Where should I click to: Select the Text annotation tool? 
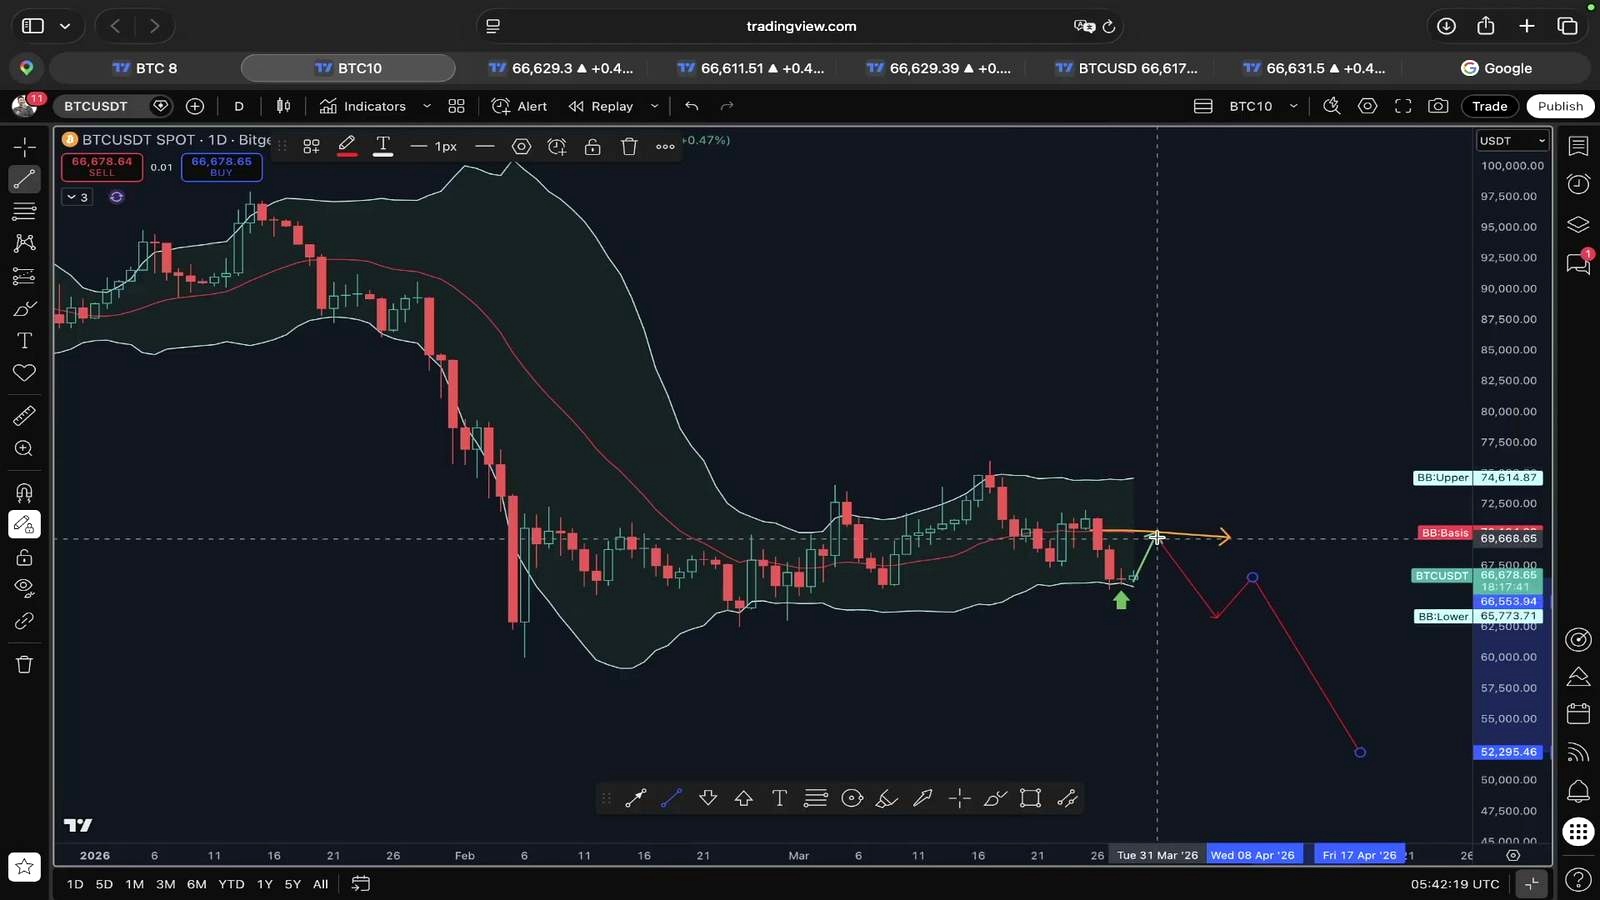point(24,341)
